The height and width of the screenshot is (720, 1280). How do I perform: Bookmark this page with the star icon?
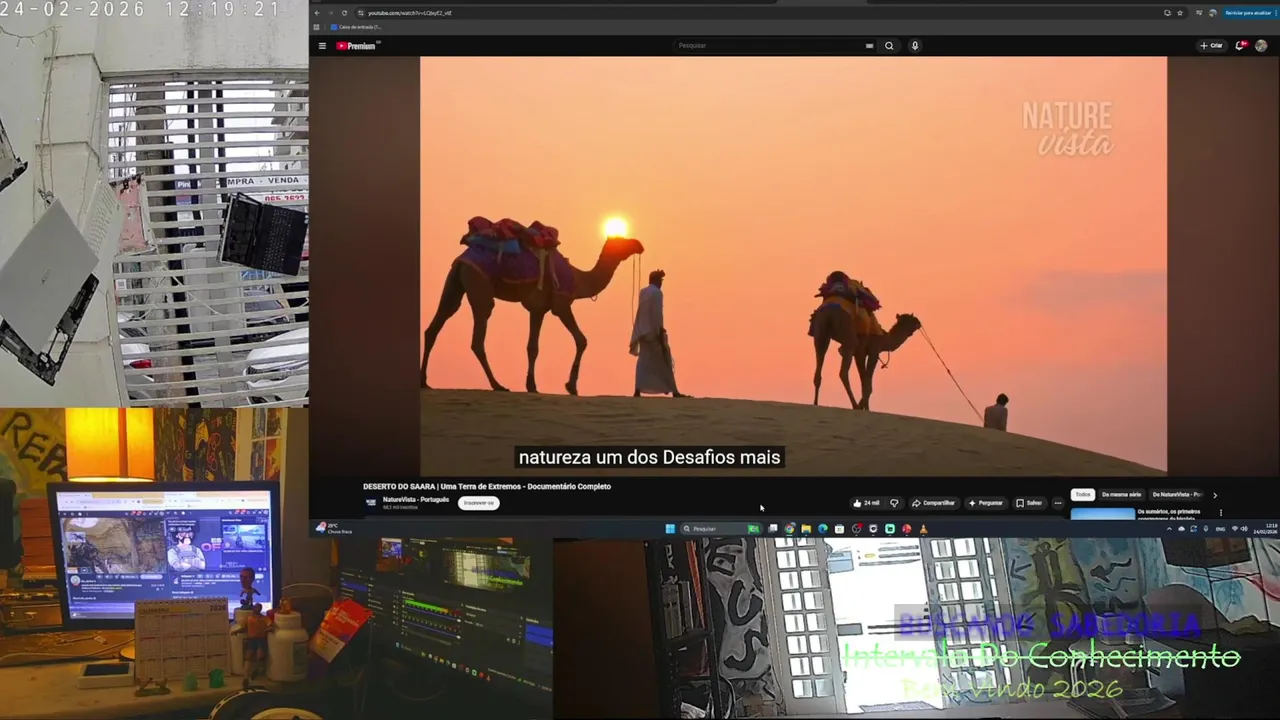[x=1180, y=13]
